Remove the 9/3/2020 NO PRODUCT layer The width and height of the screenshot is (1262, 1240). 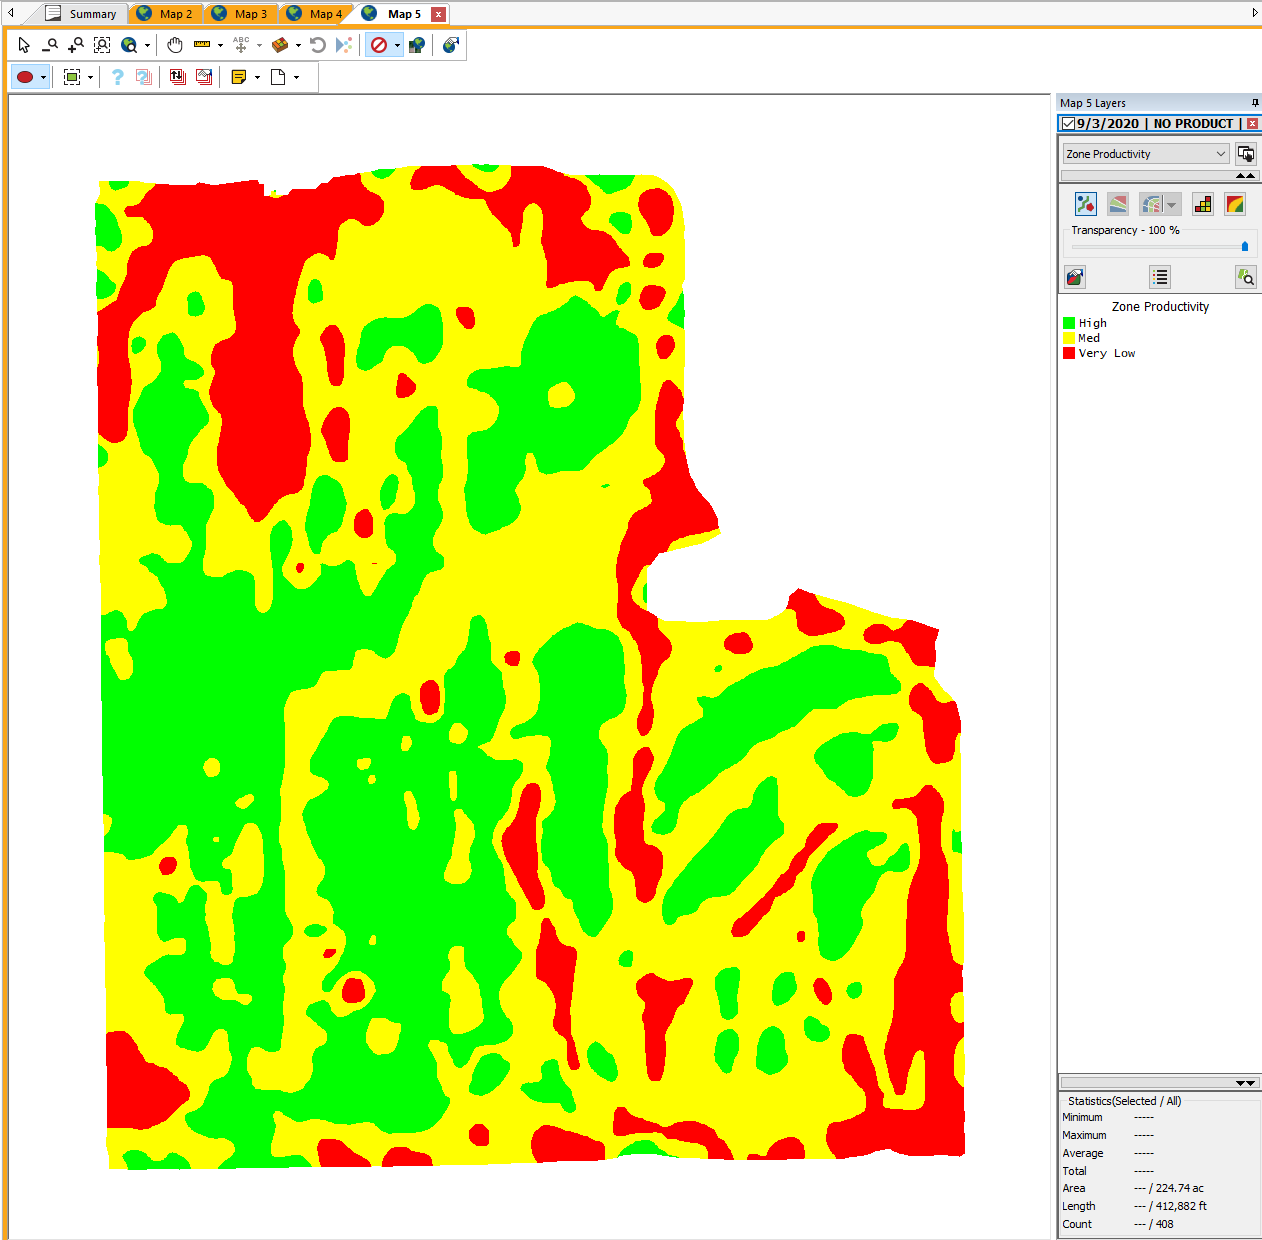point(1252,123)
